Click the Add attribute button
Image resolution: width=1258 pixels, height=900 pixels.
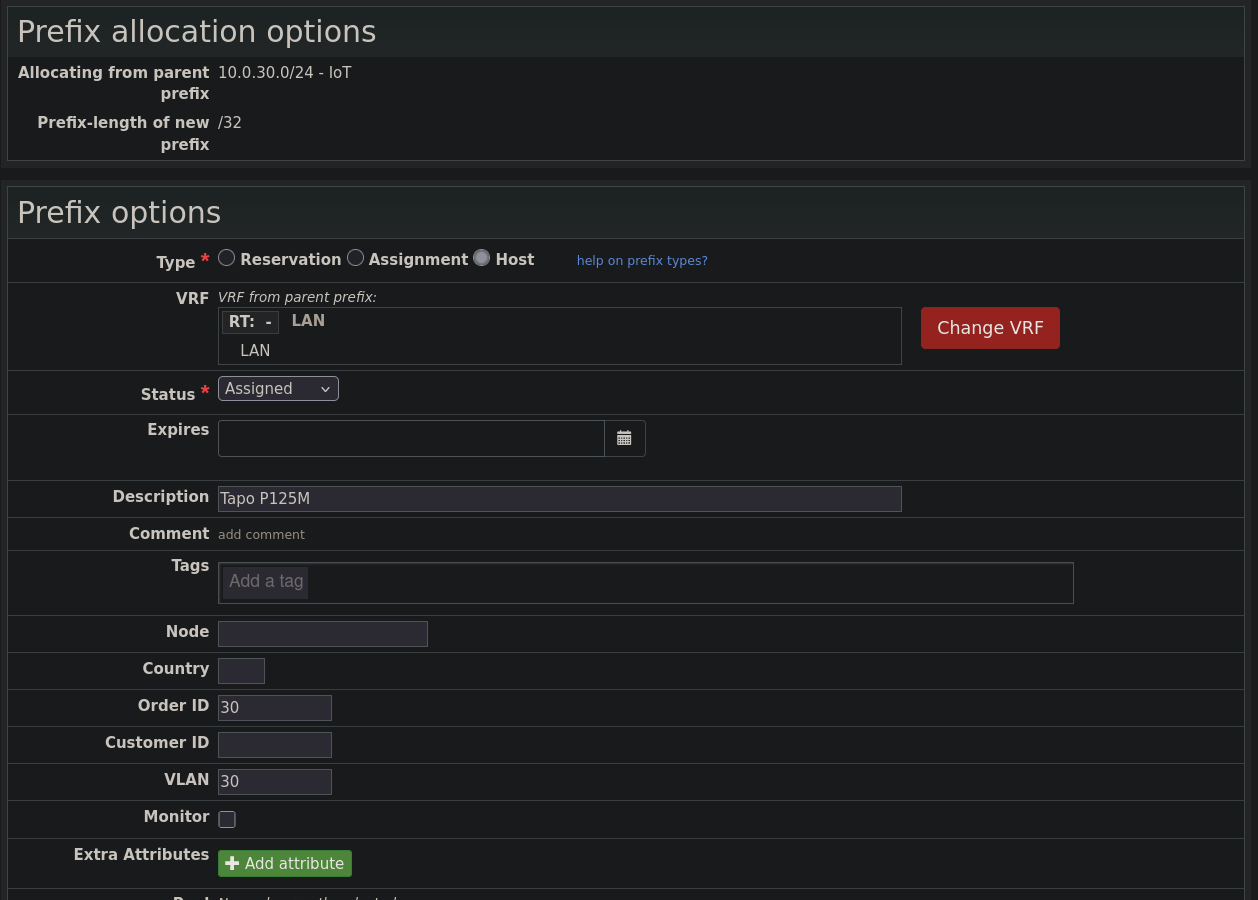click(285, 863)
